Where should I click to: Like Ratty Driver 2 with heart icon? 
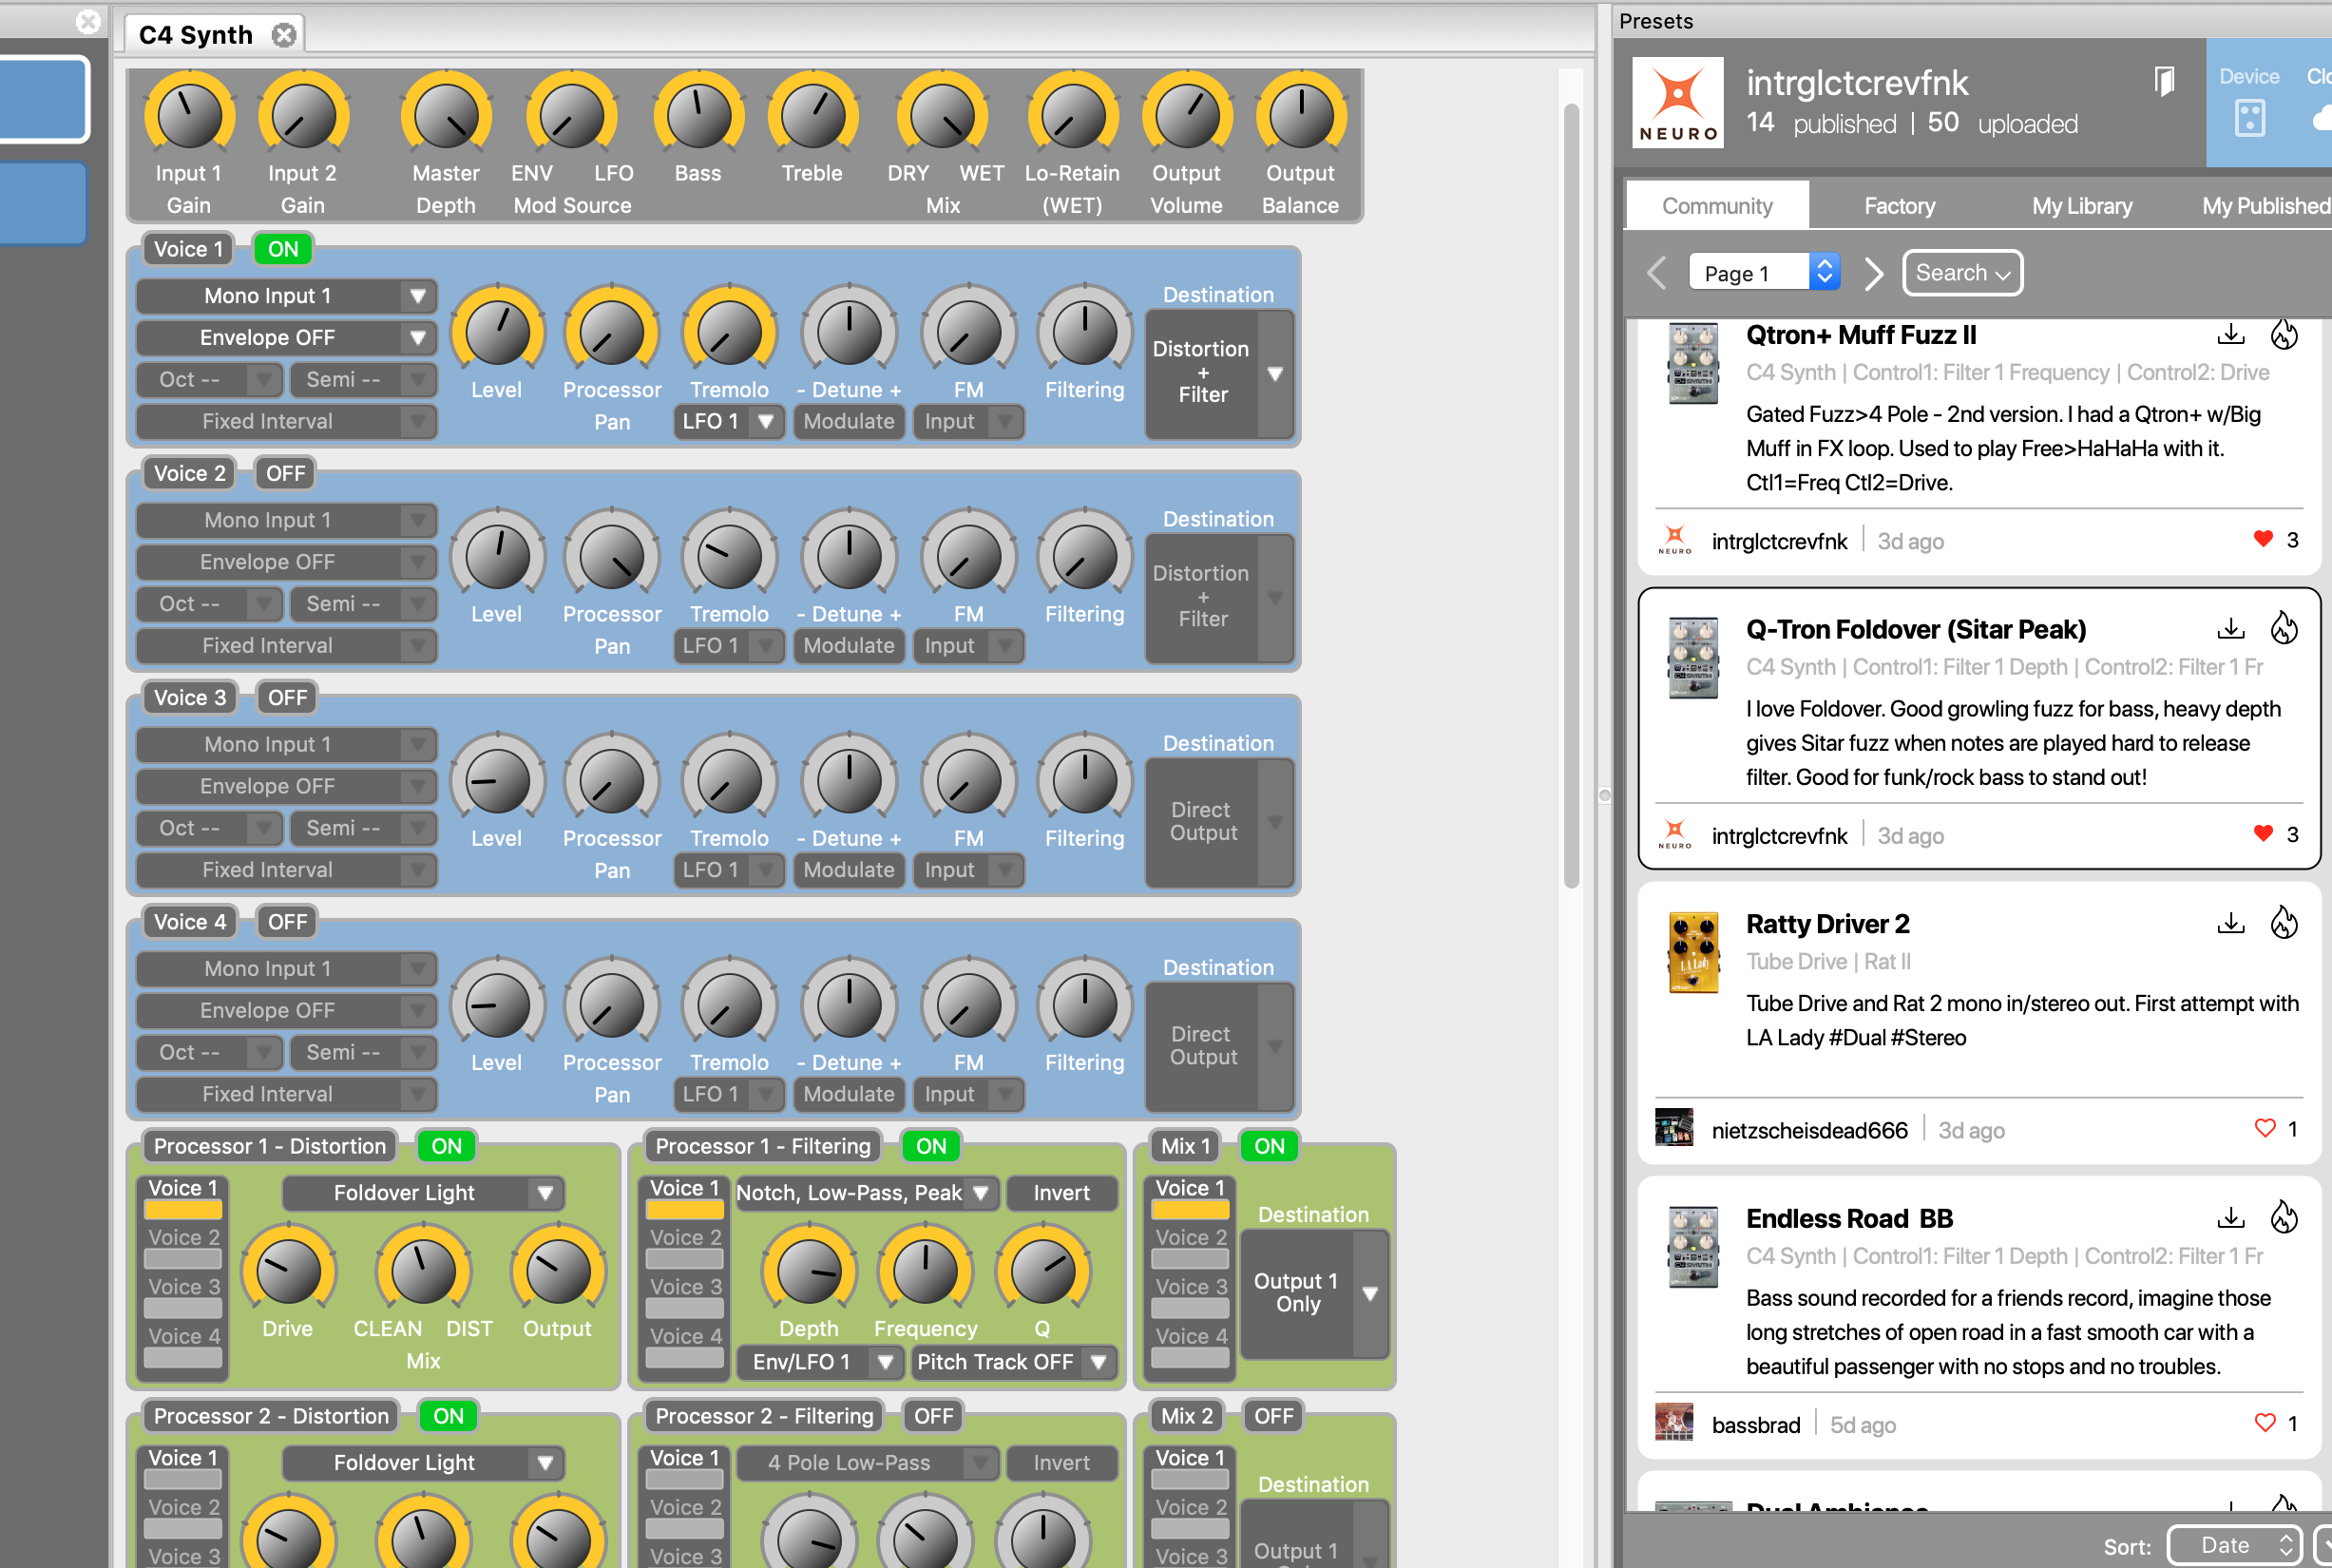click(x=2265, y=1128)
